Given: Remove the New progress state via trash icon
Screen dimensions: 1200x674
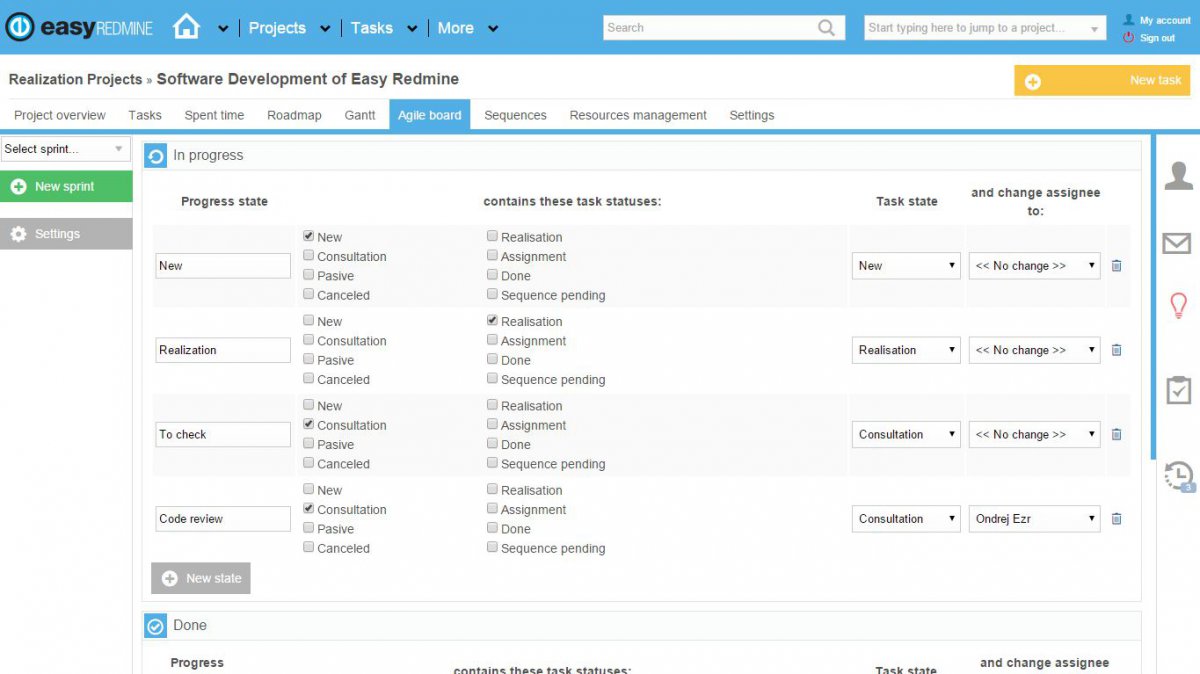Looking at the screenshot, I should (x=1116, y=265).
